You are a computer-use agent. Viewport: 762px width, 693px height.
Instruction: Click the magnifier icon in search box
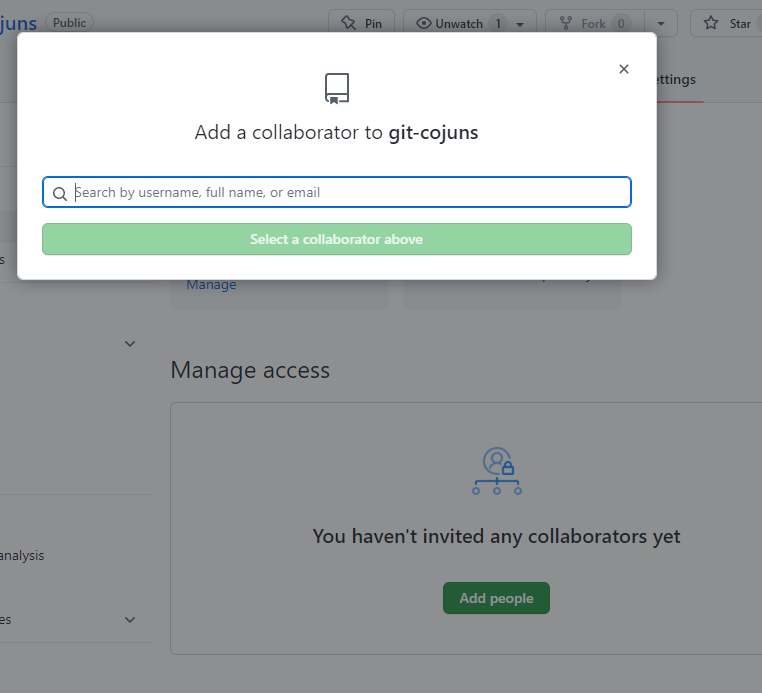point(60,193)
